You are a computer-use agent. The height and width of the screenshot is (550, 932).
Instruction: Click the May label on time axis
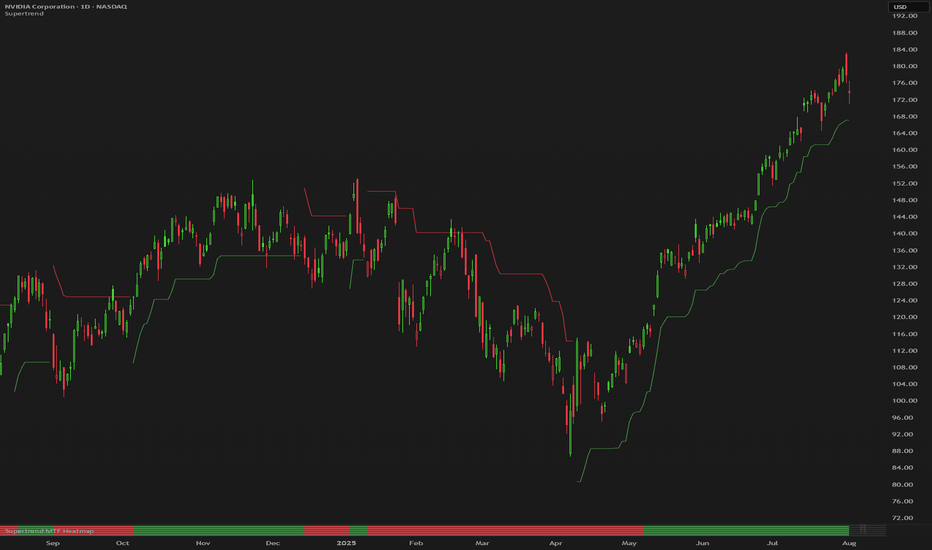pos(629,543)
